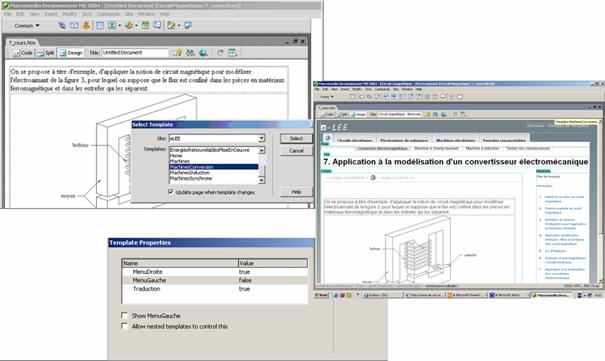Click the Hyperlink icon in Insert bar
Screen dimensions: 605x361
[62, 25]
